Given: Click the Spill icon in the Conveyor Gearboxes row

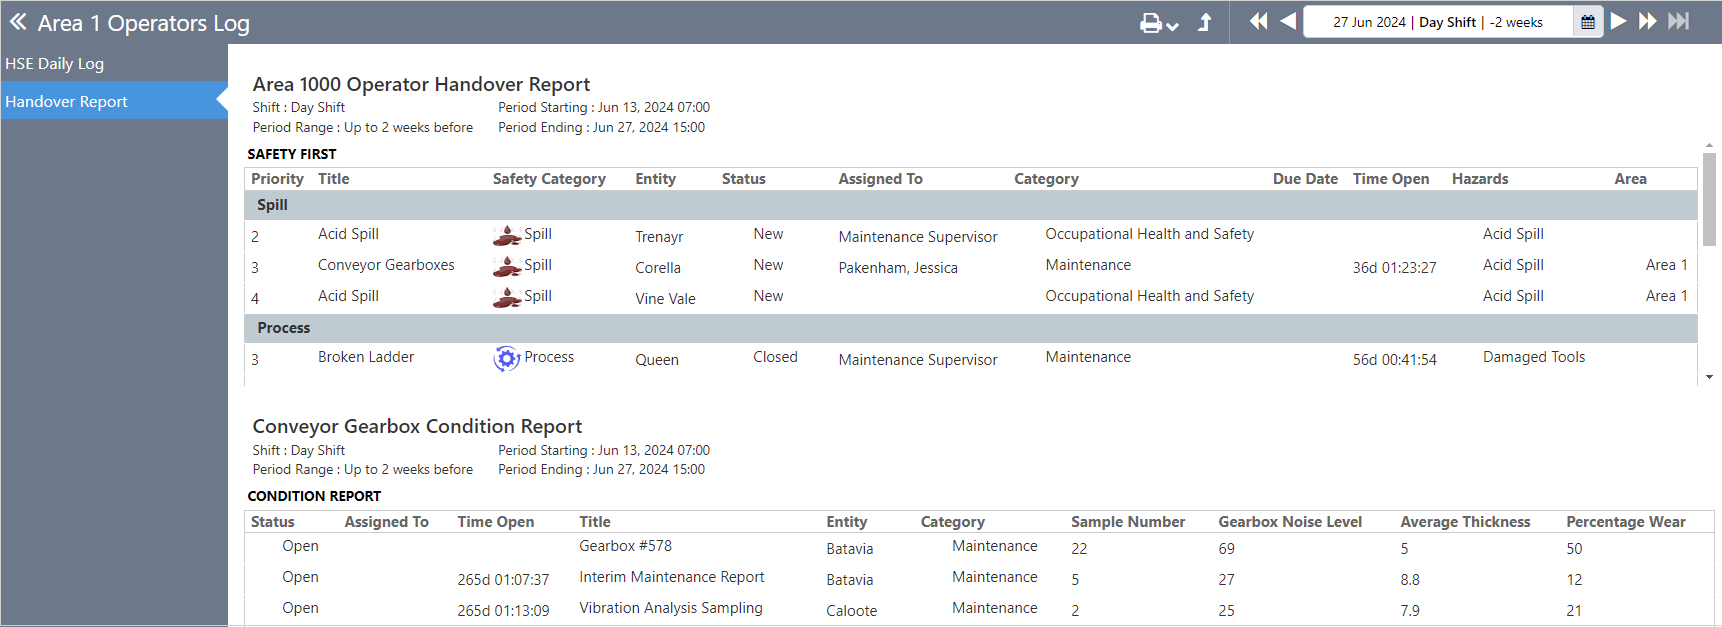Looking at the screenshot, I should (507, 266).
